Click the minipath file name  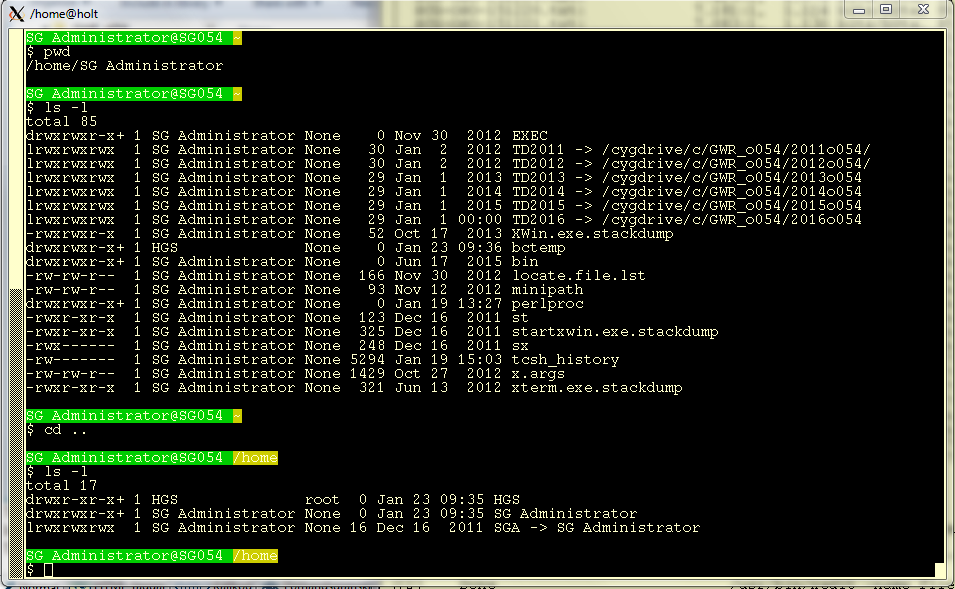548,289
